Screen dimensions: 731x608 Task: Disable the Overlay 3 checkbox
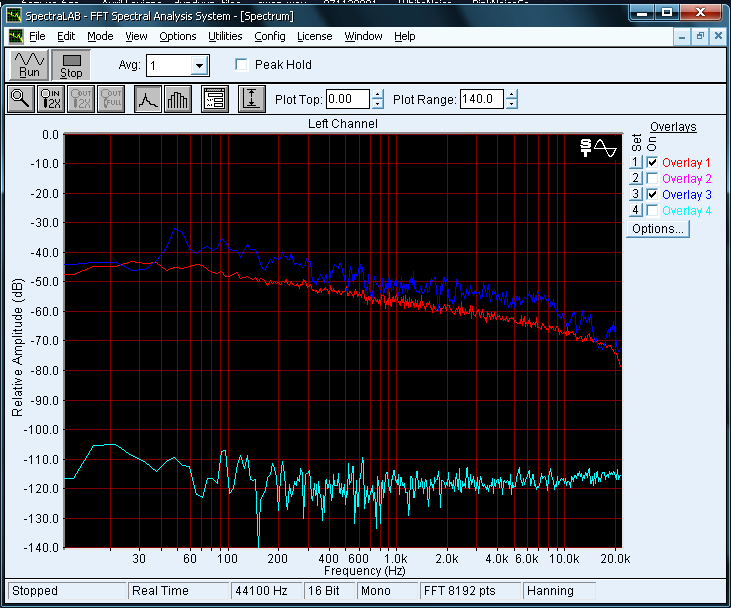pos(652,194)
